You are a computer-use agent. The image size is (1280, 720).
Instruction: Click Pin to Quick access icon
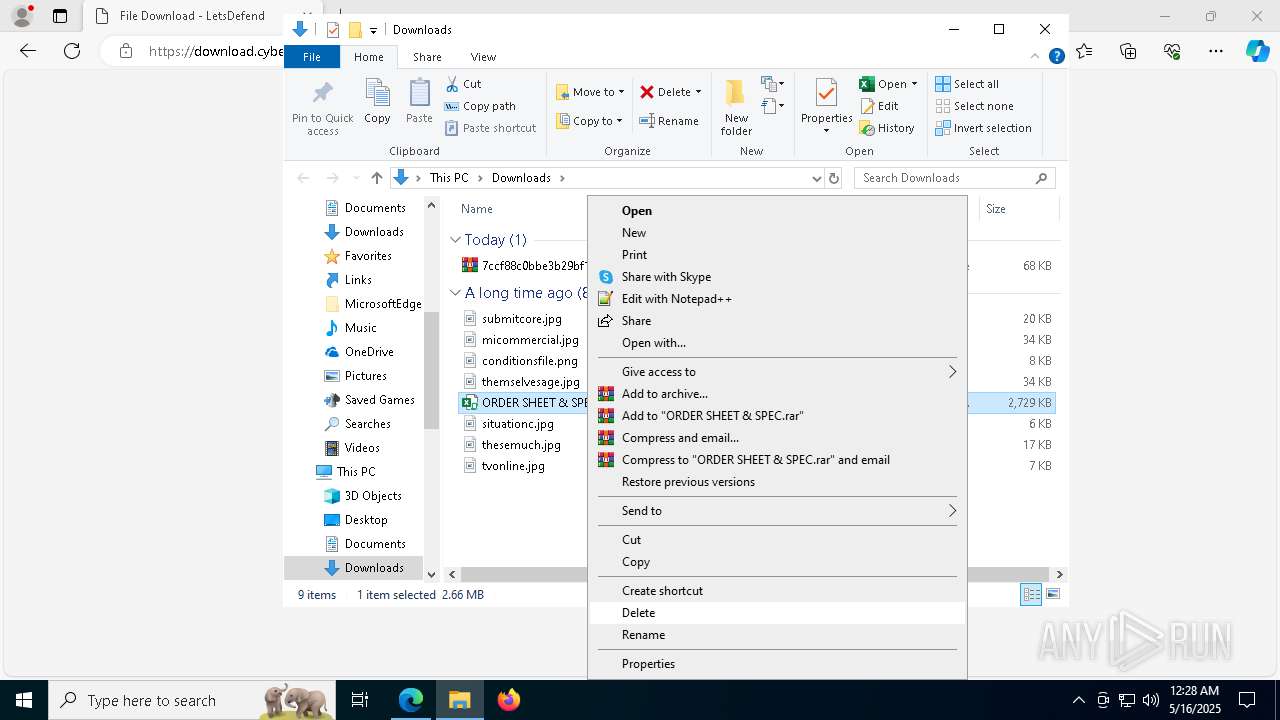click(x=322, y=93)
